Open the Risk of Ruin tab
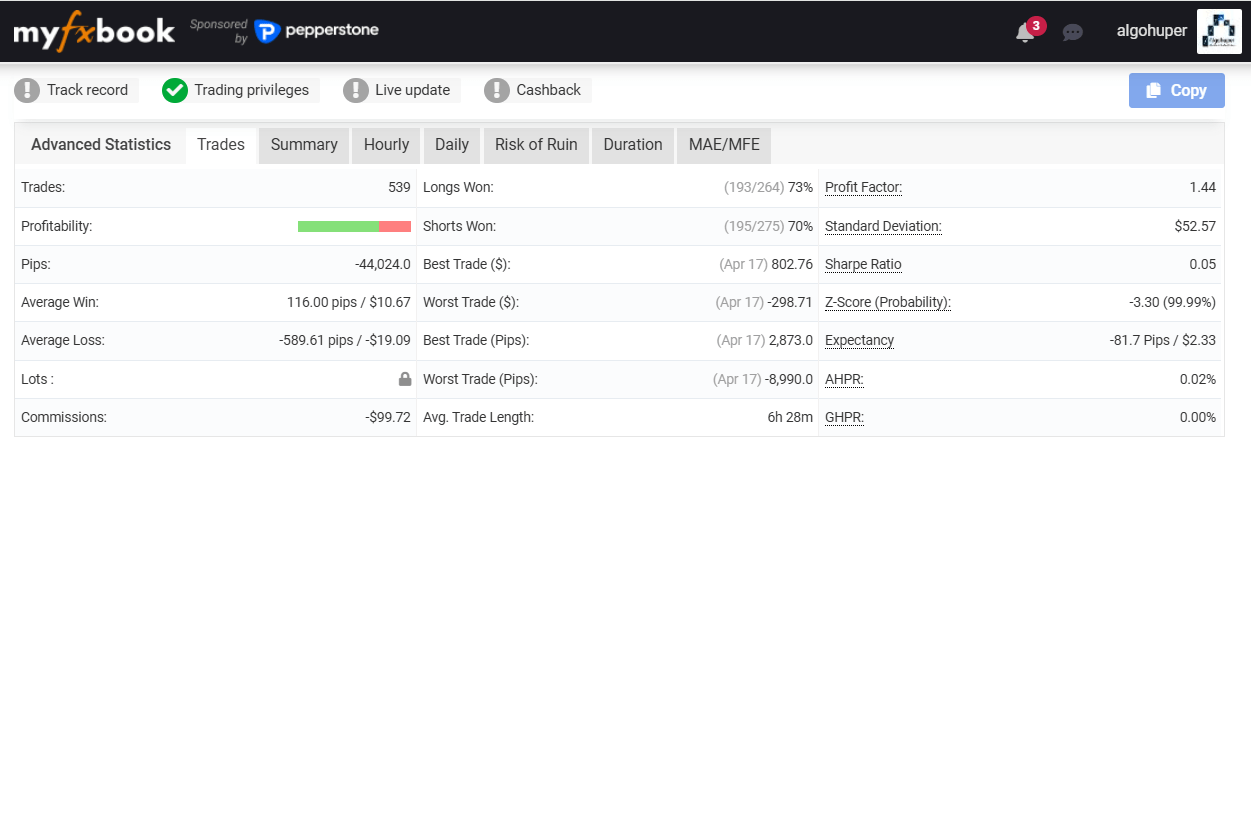This screenshot has width=1251, height=825. pos(536,145)
